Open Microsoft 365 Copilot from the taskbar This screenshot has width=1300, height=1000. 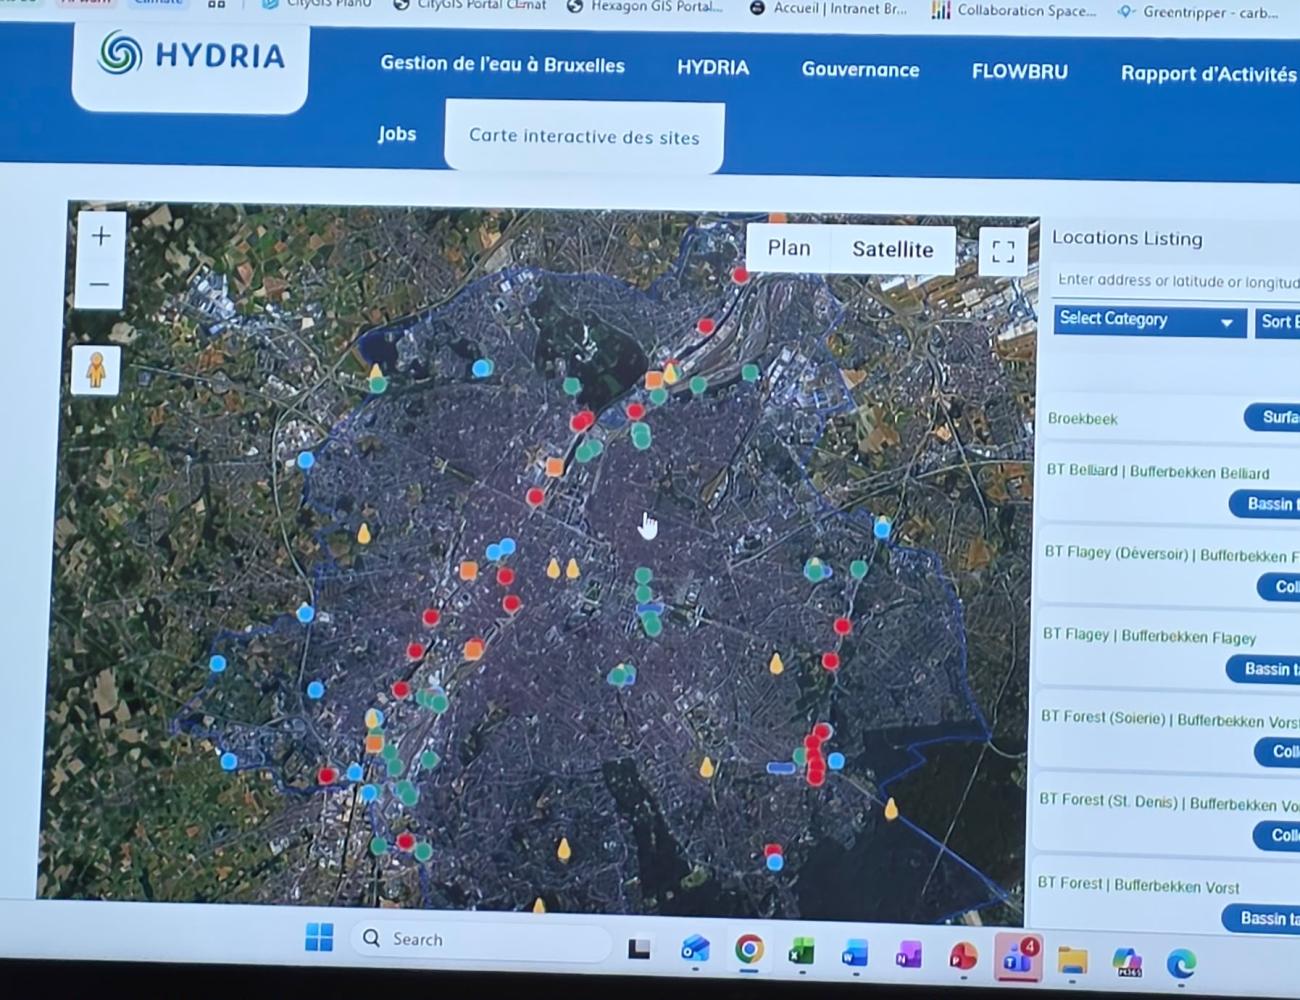(x=1127, y=962)
